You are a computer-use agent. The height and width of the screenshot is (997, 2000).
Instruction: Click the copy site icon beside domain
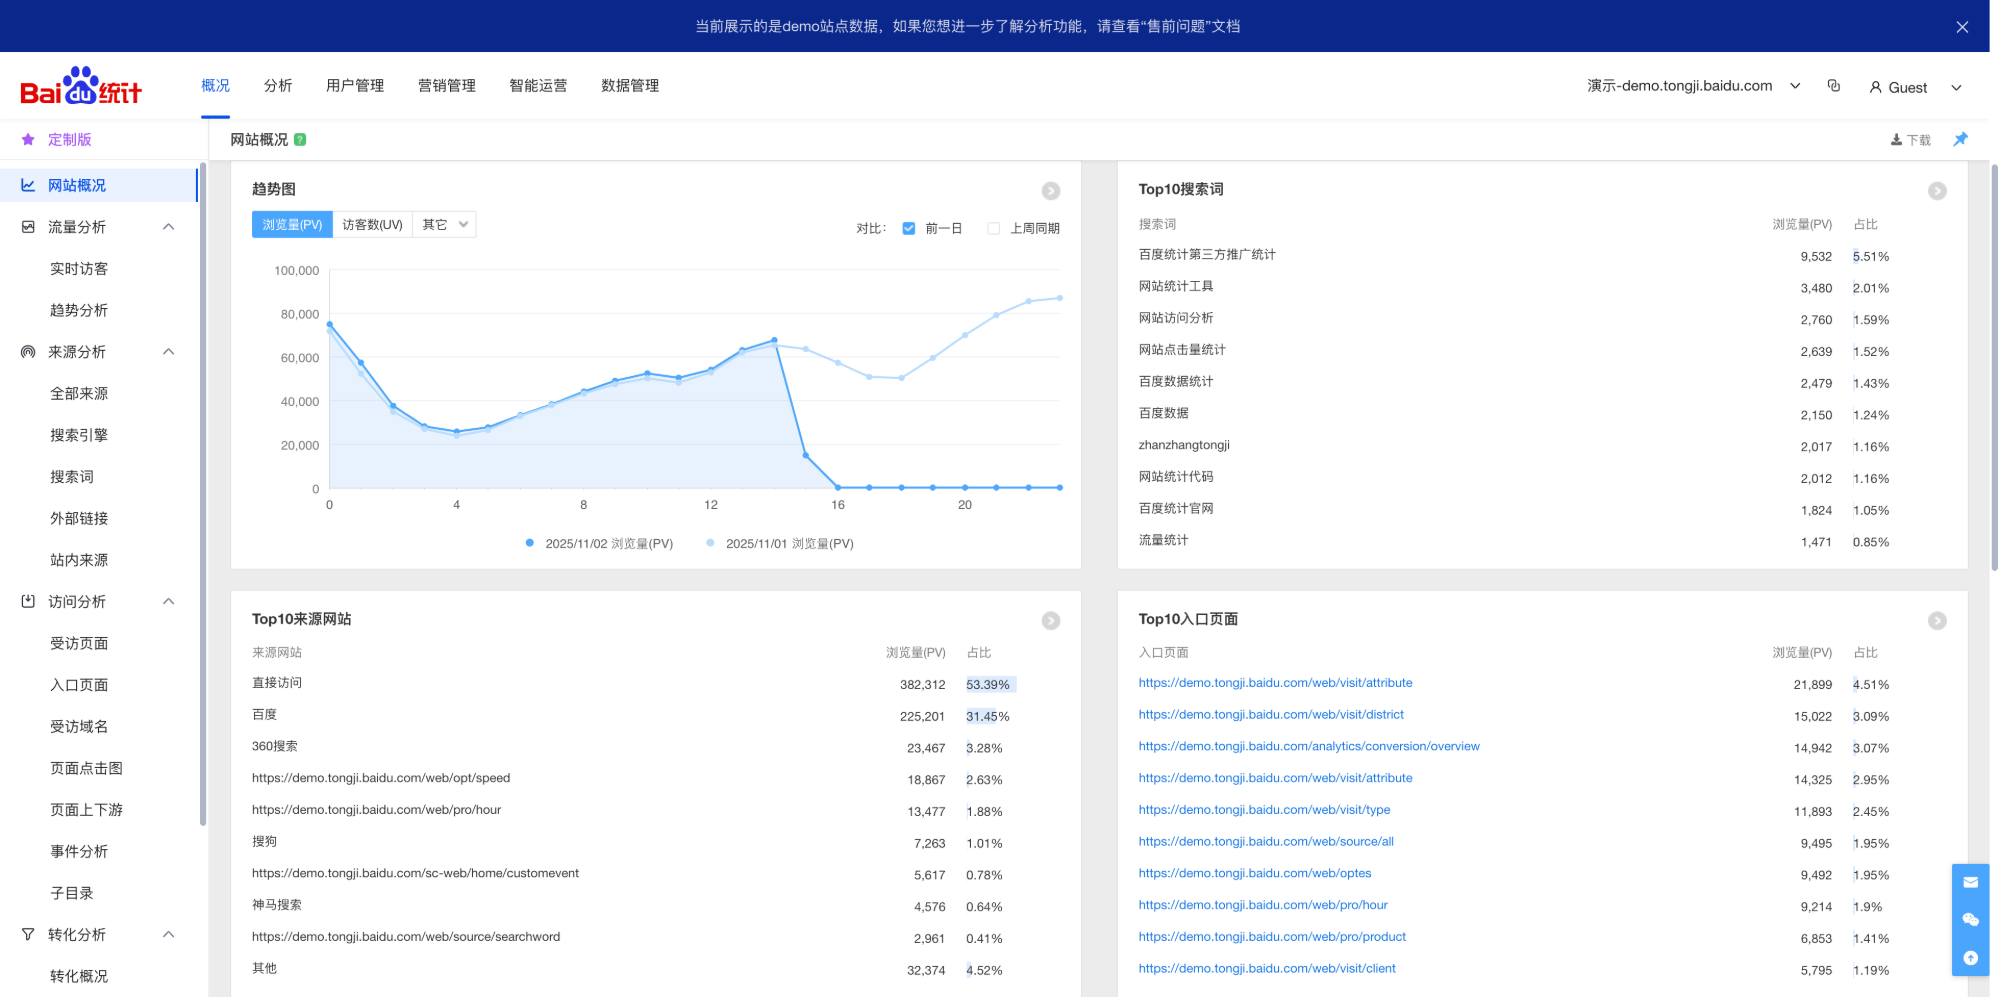click(1833, 86)
